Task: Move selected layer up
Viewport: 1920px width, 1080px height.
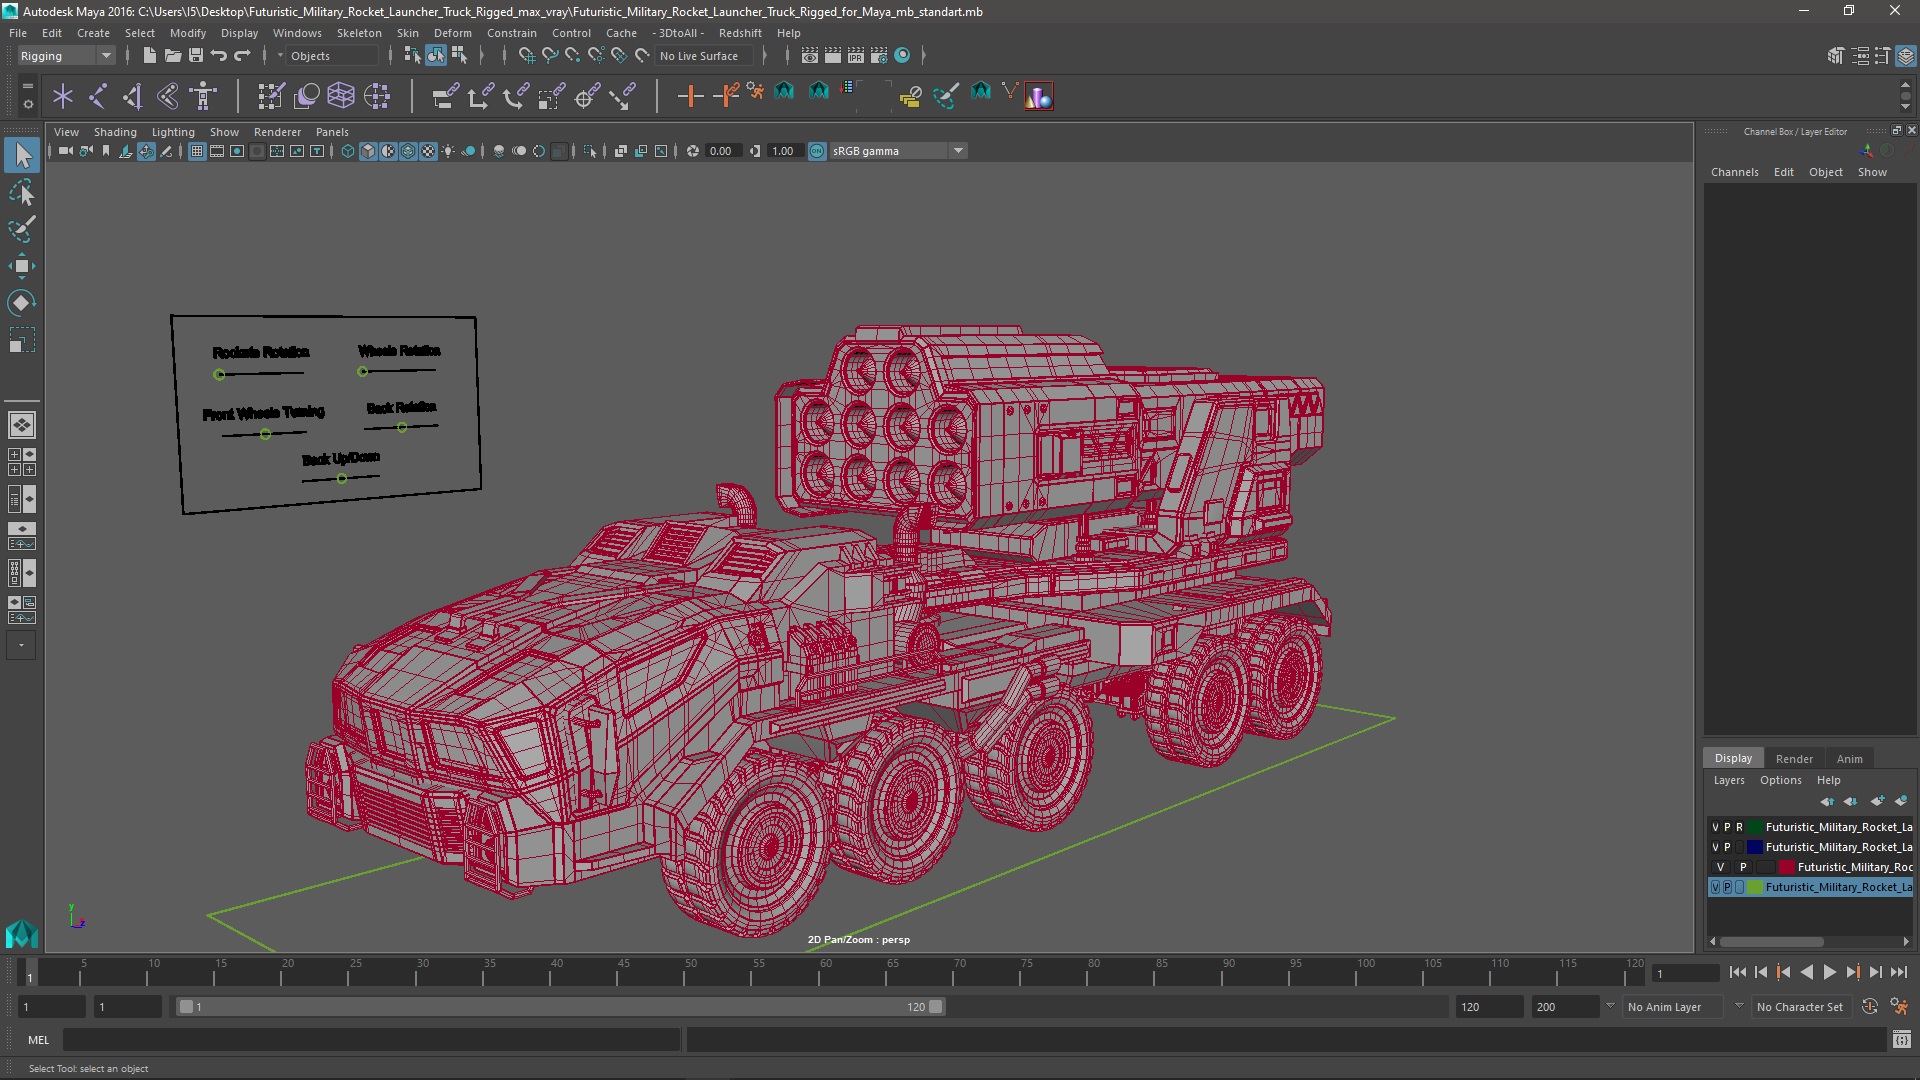Action: [1827, 801]
